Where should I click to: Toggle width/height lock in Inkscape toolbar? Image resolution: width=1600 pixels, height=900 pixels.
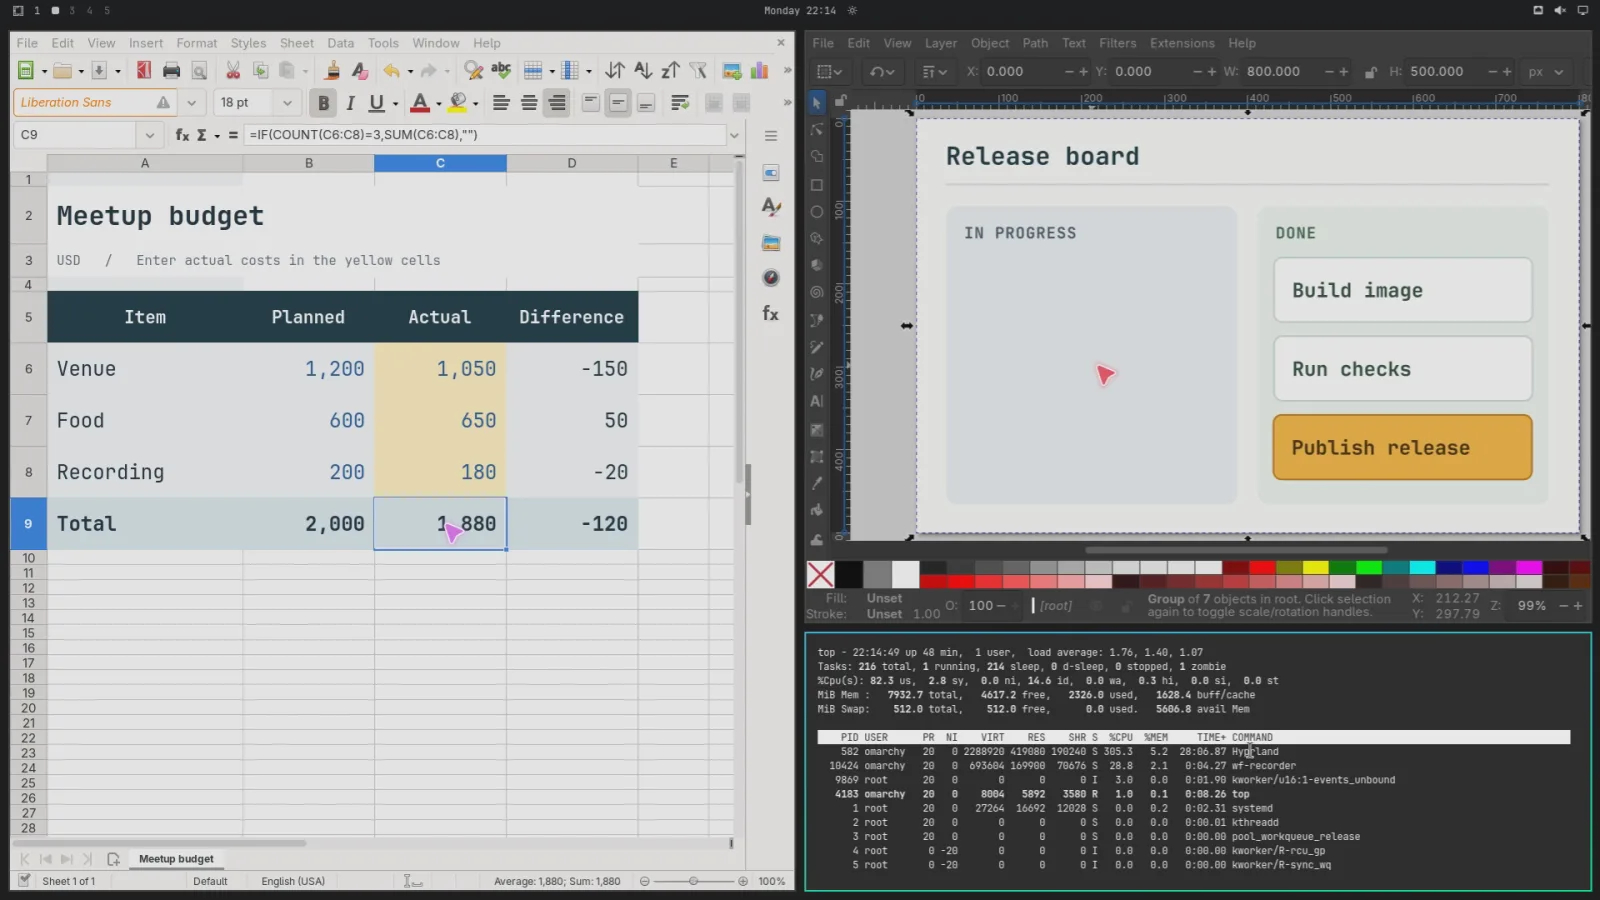(x=1371, y=71)
